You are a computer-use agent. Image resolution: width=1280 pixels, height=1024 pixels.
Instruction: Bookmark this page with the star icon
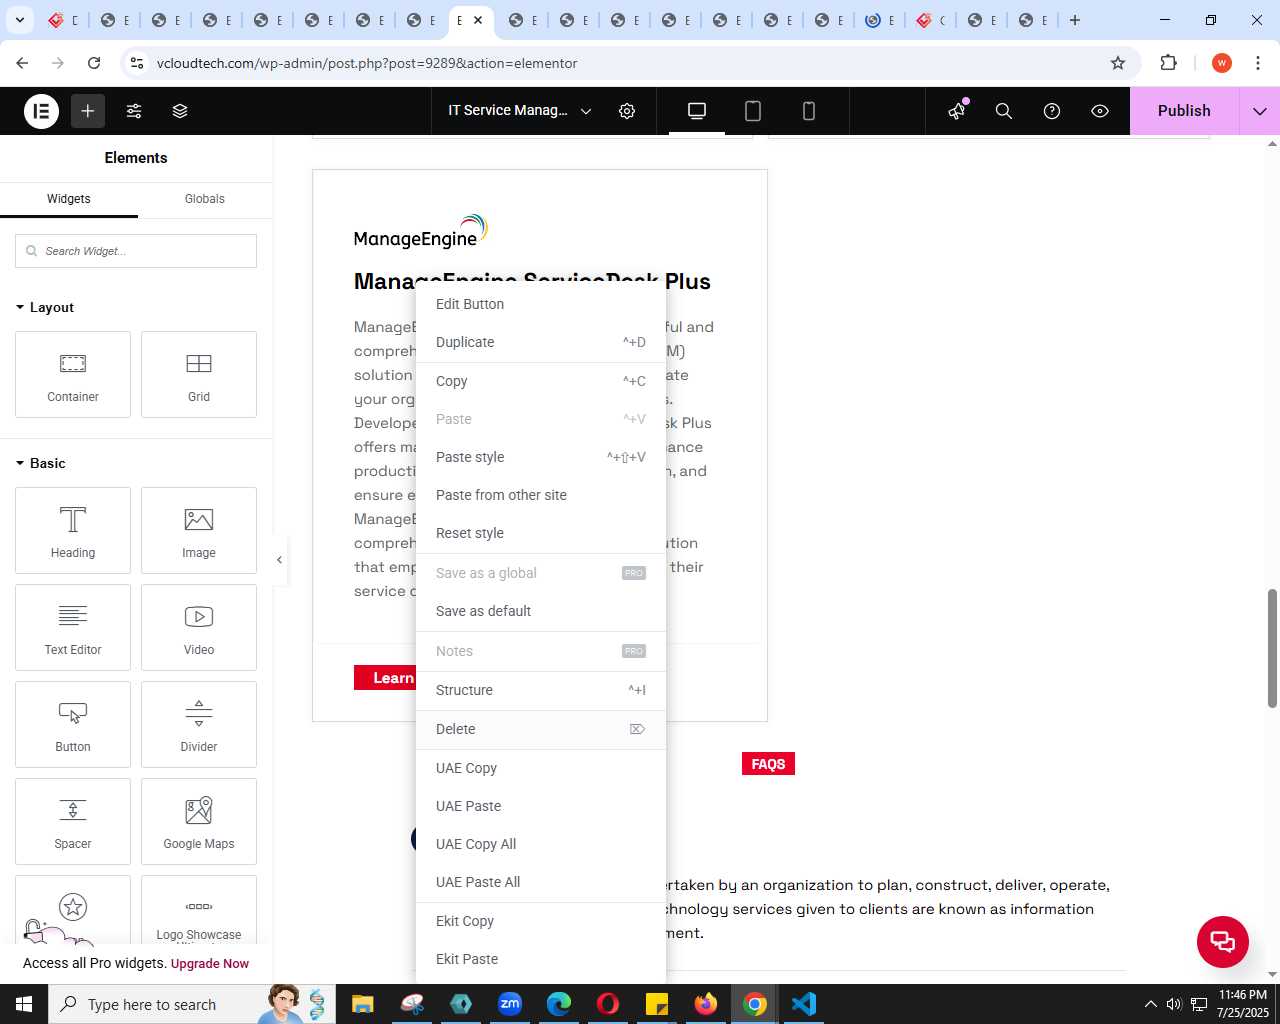[x=1118, y=63]
